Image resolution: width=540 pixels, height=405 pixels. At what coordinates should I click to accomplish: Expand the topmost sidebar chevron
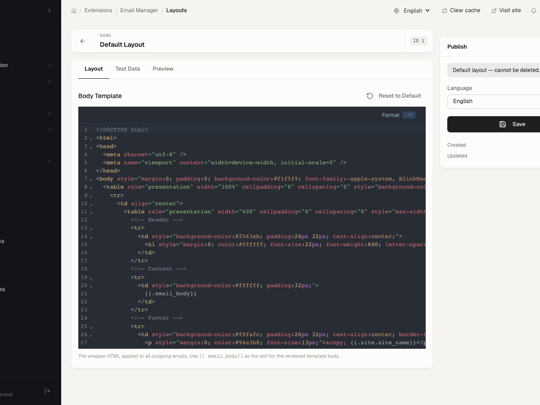[49, 11]
